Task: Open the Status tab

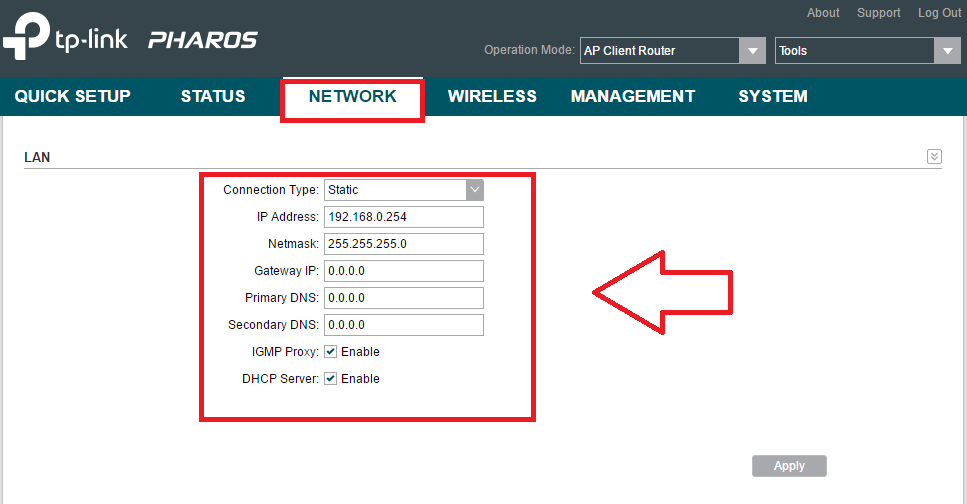Action: tap(213, 97)
